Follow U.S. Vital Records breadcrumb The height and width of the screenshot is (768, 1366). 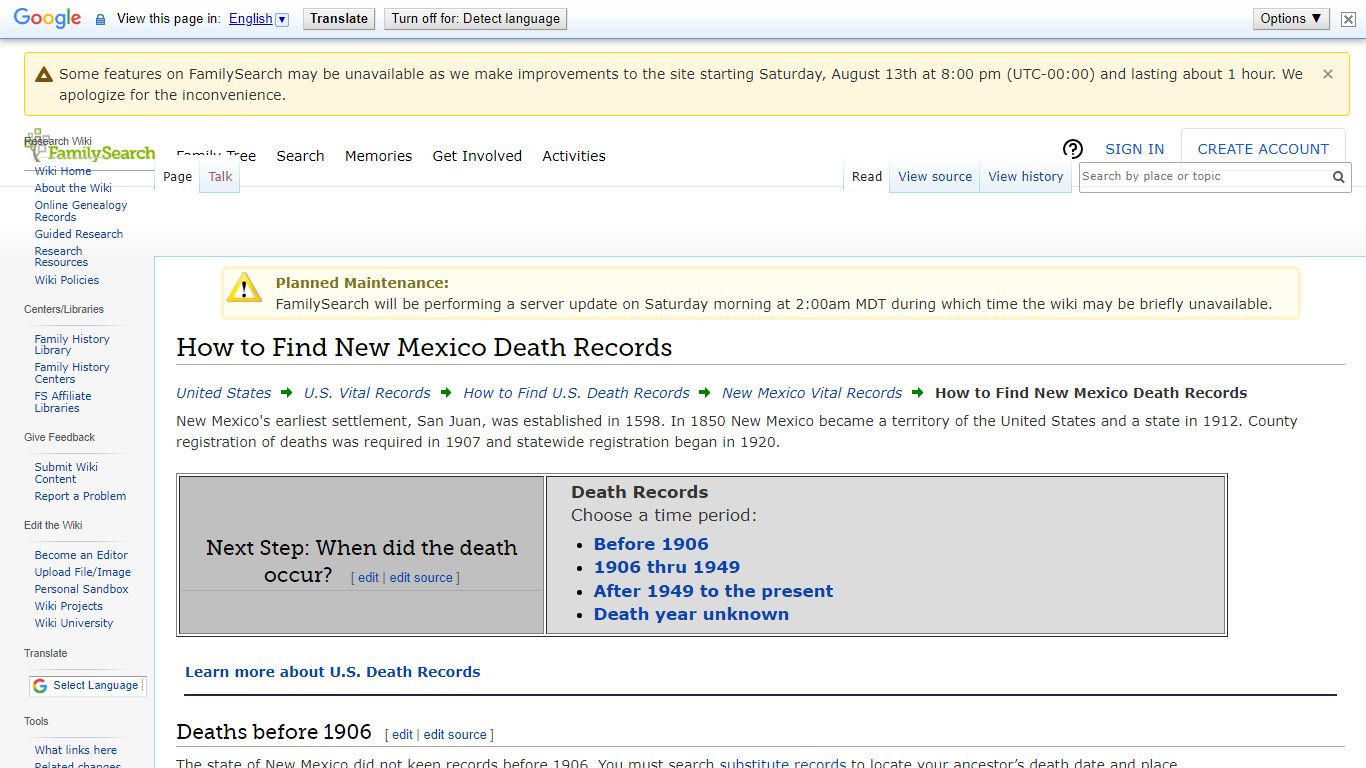click(x=367, y=393)
